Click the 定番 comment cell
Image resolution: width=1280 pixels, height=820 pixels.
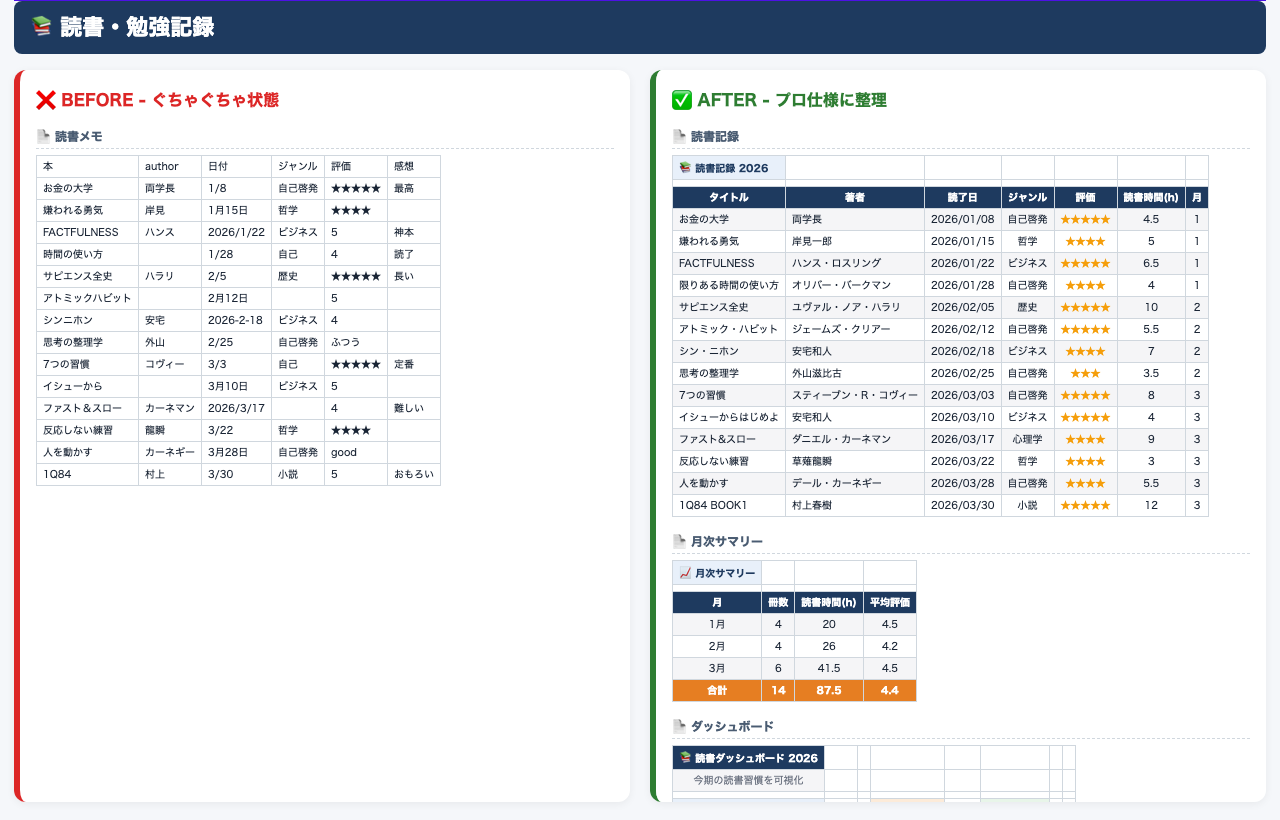click(x=414, y=364)
